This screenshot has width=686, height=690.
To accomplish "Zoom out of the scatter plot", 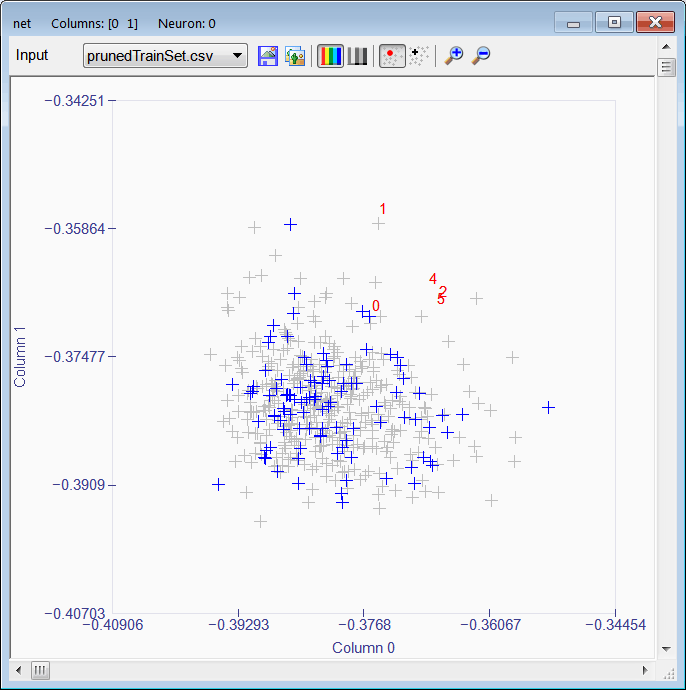I will click(x=481, y=56).
